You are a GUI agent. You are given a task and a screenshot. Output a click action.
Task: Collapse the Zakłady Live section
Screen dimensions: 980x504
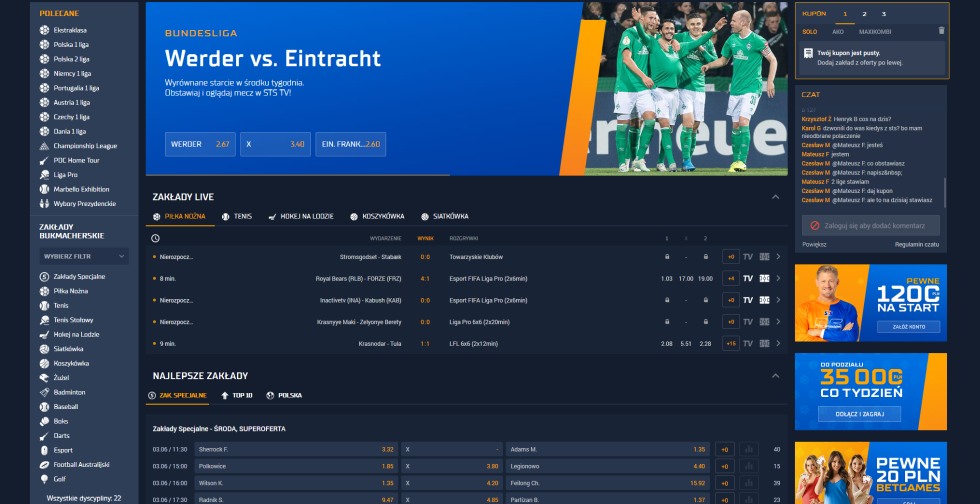coord(775,197)
